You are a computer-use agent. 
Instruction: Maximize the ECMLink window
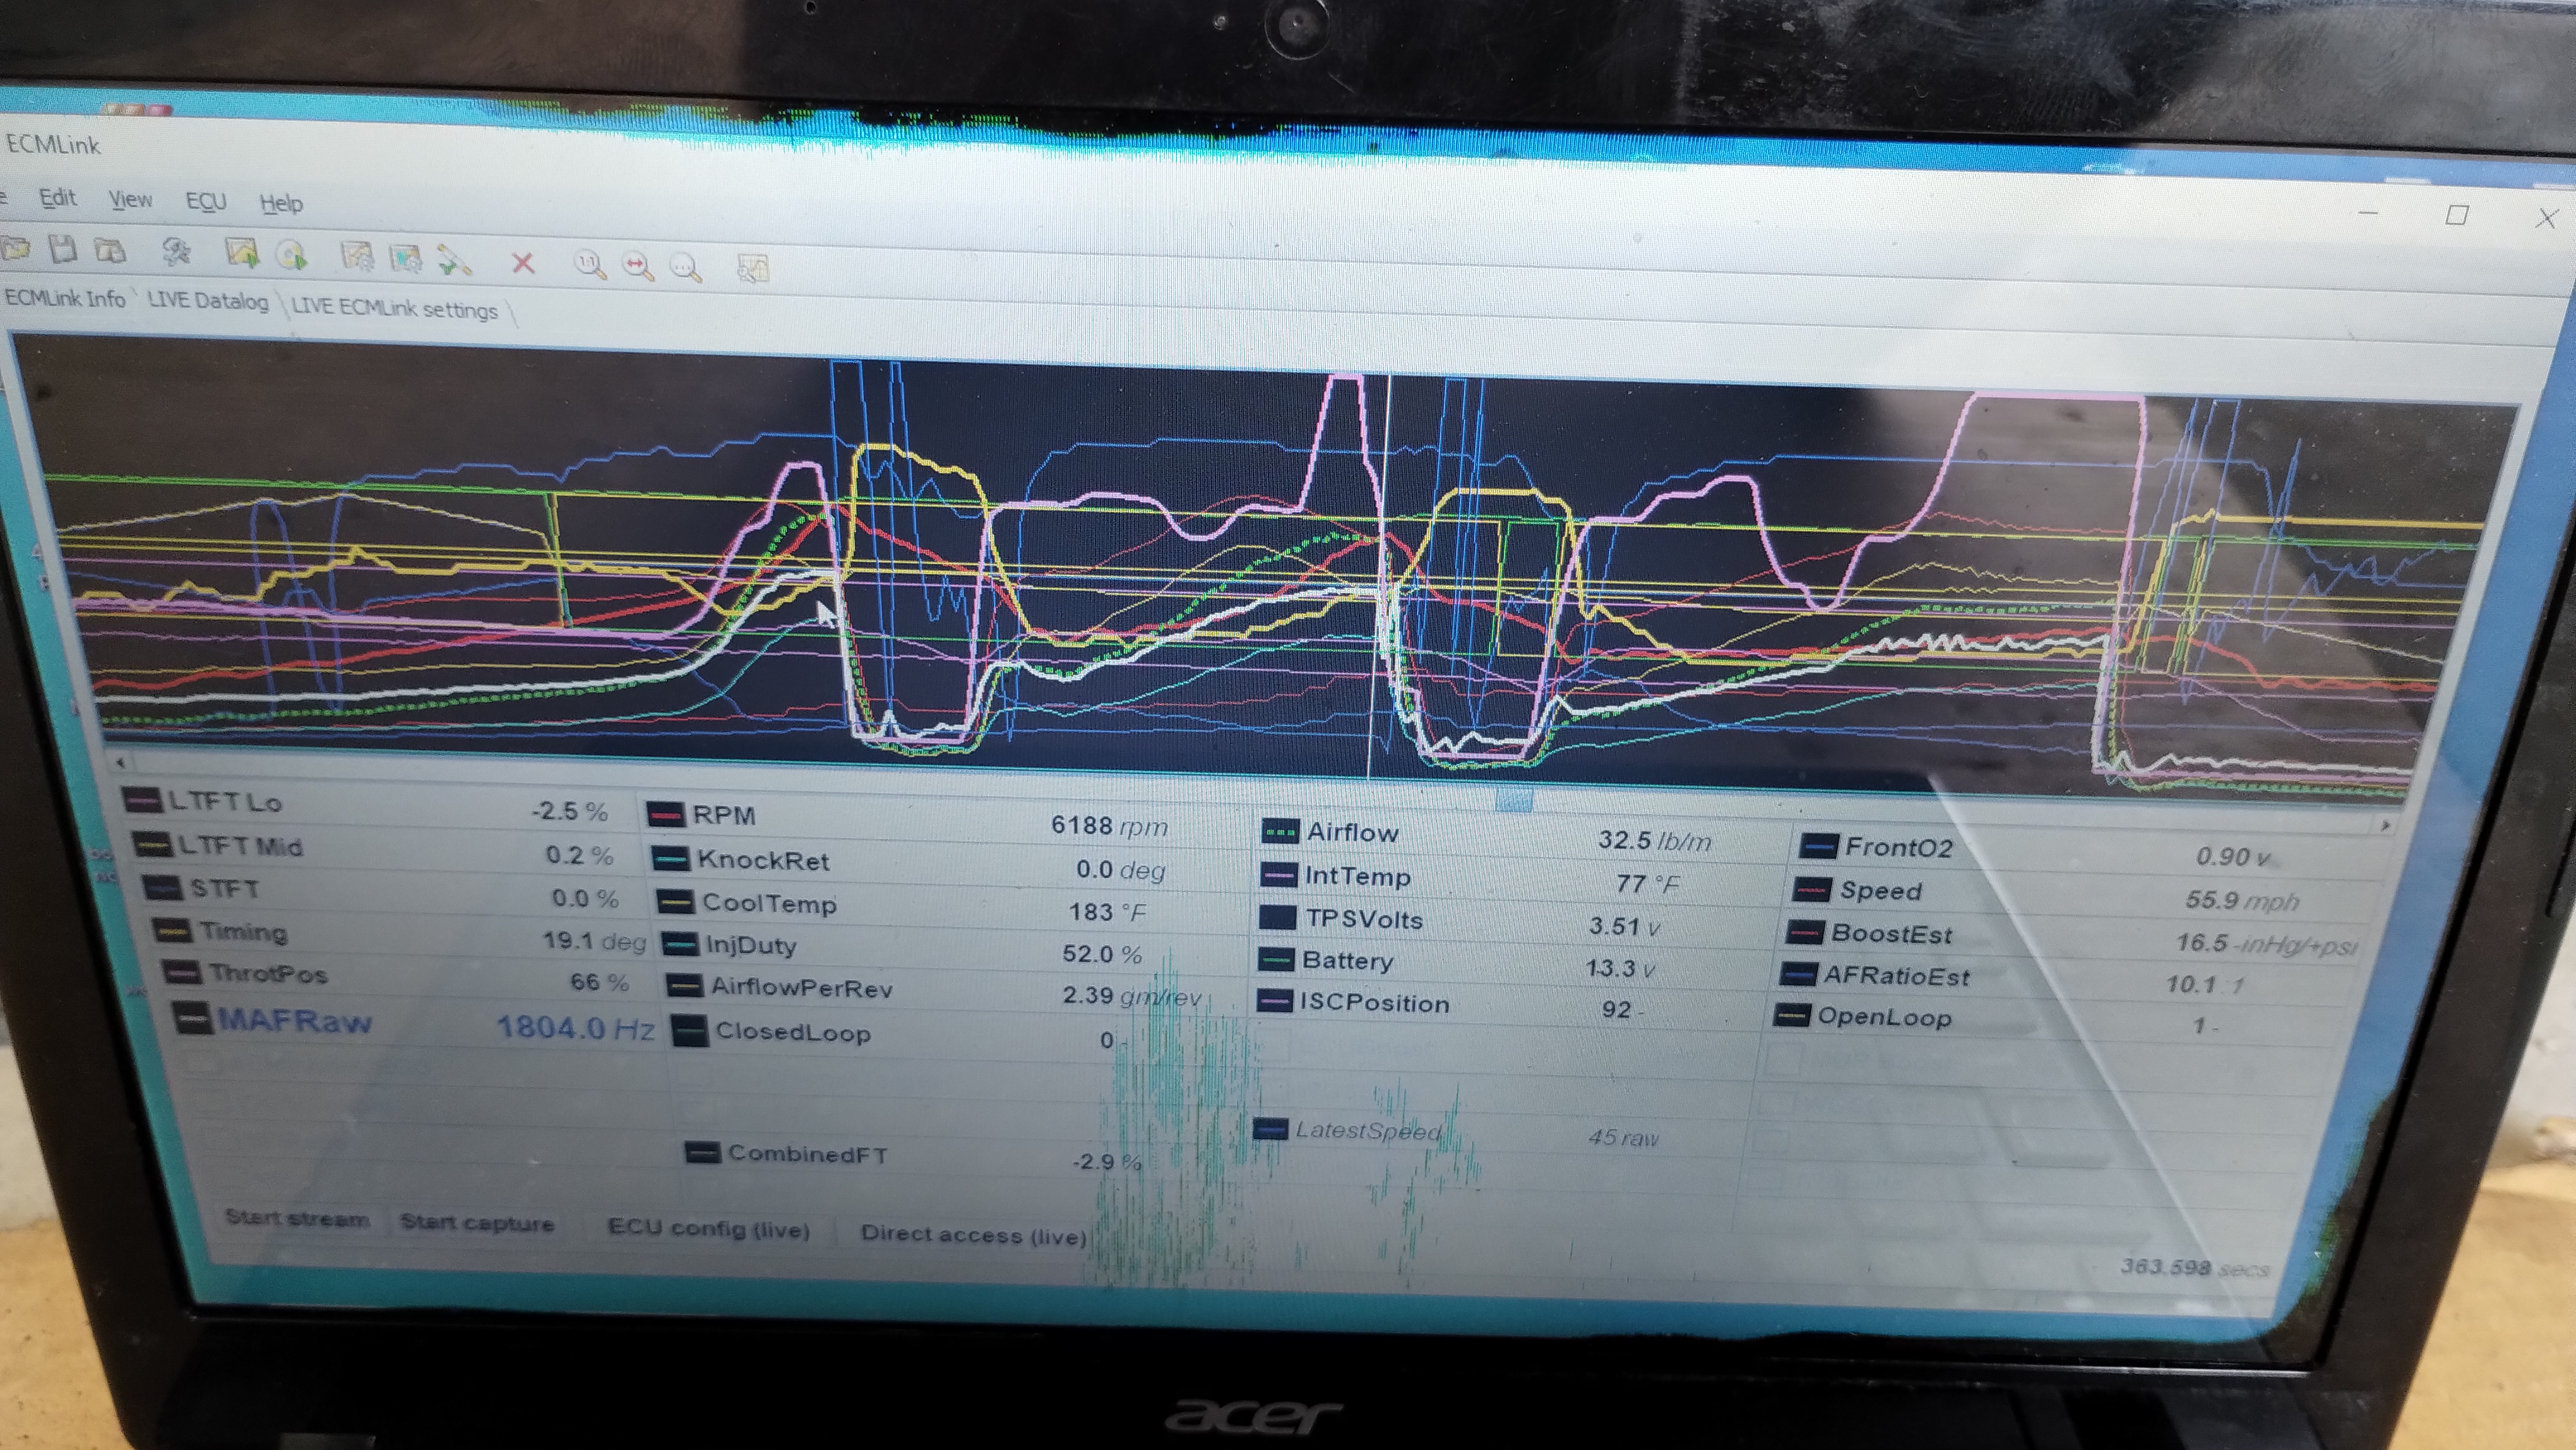pyautogui.click(x=2456, y=215)
